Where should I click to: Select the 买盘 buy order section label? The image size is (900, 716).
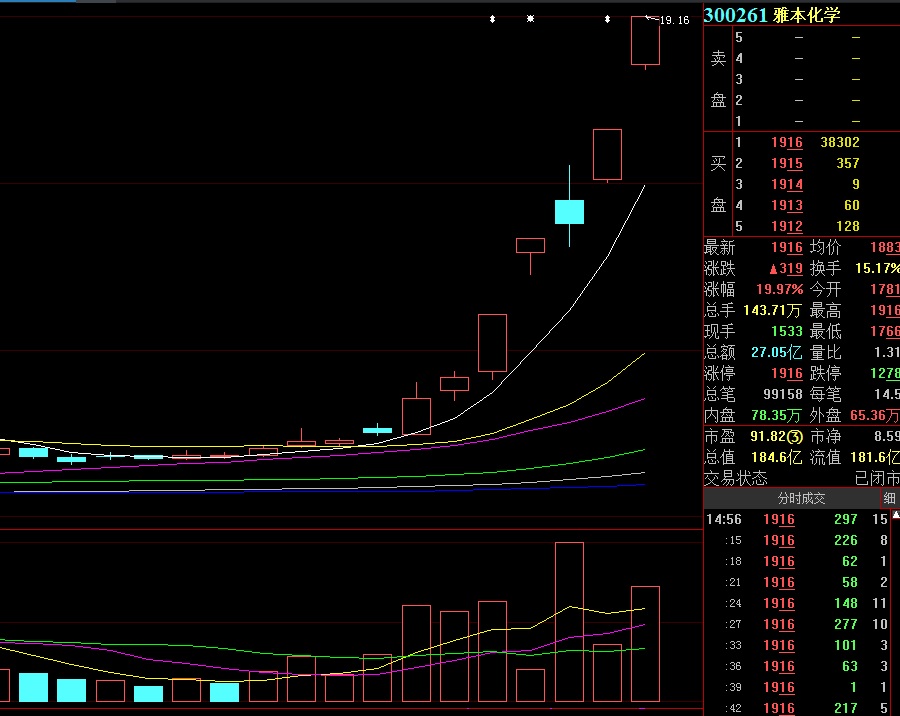click(718, 184)
